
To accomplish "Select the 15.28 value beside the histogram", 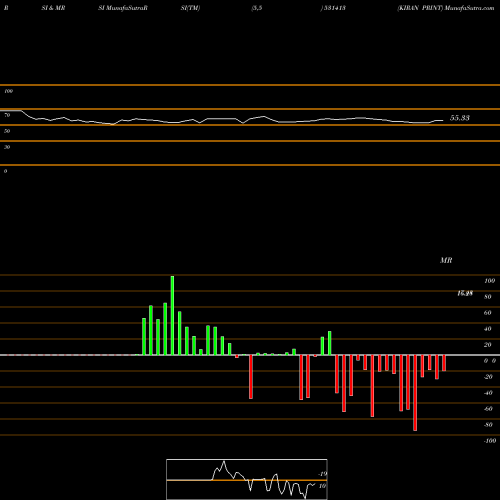I will pyautogui.click(x=465, y=293).
